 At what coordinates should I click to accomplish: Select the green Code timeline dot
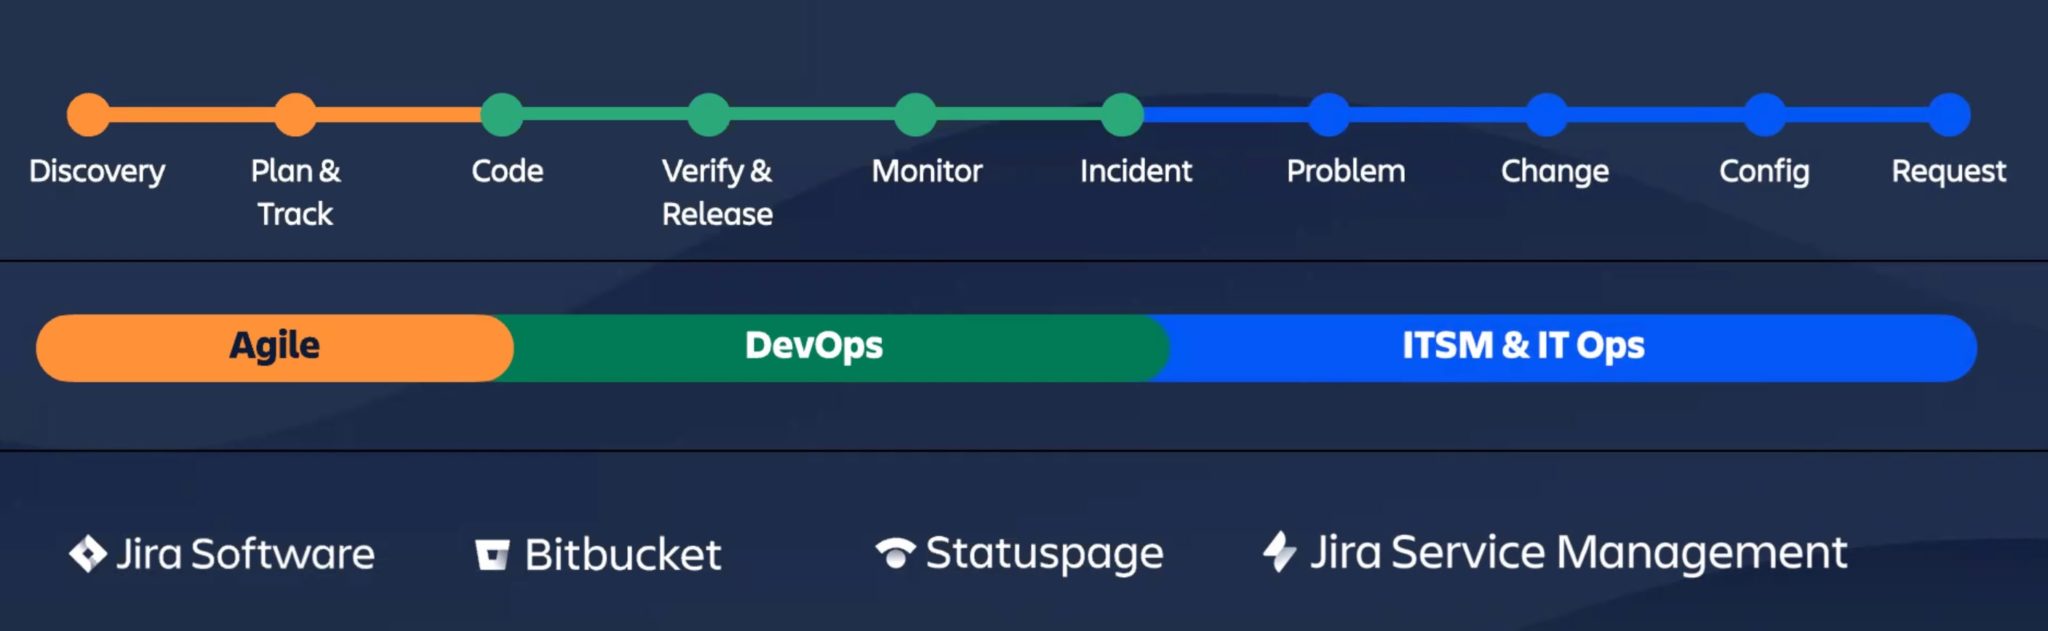pos(502,115)
